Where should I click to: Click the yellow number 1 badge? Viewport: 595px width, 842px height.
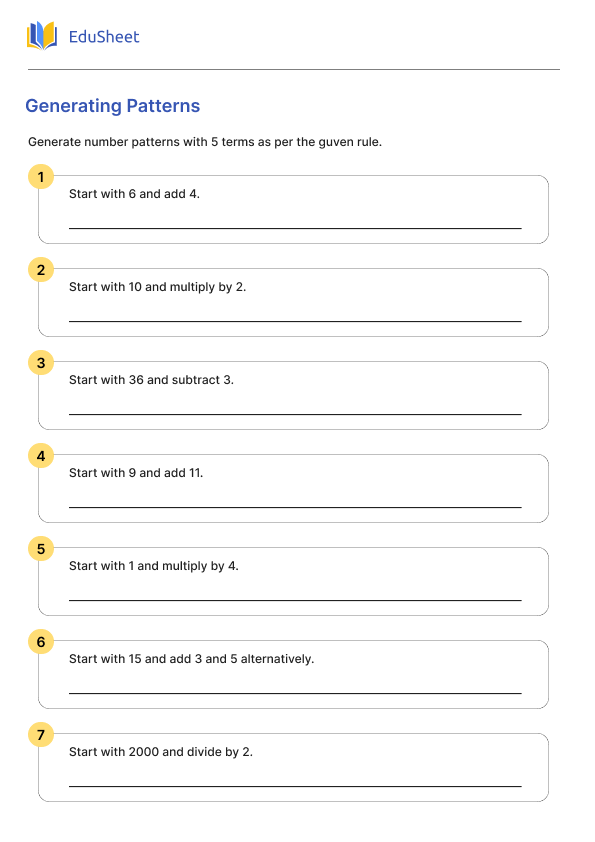point(41,177)
